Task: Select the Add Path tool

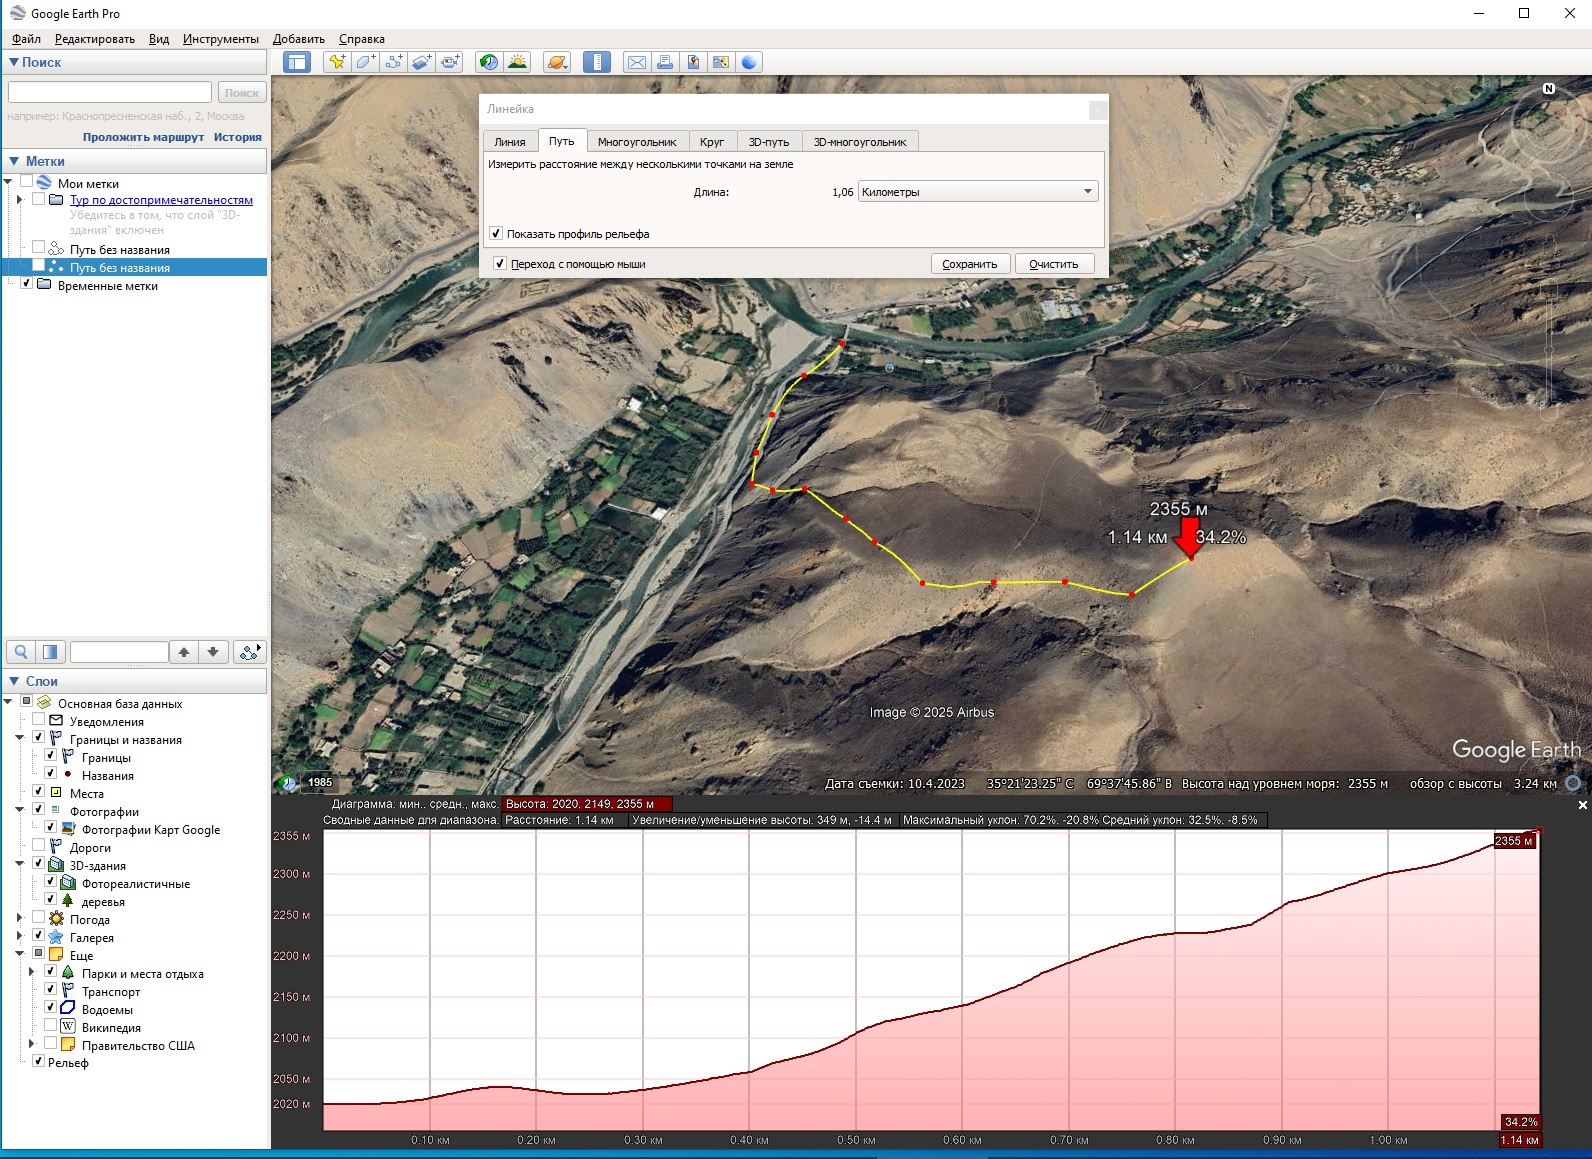Action: (394, 62)
